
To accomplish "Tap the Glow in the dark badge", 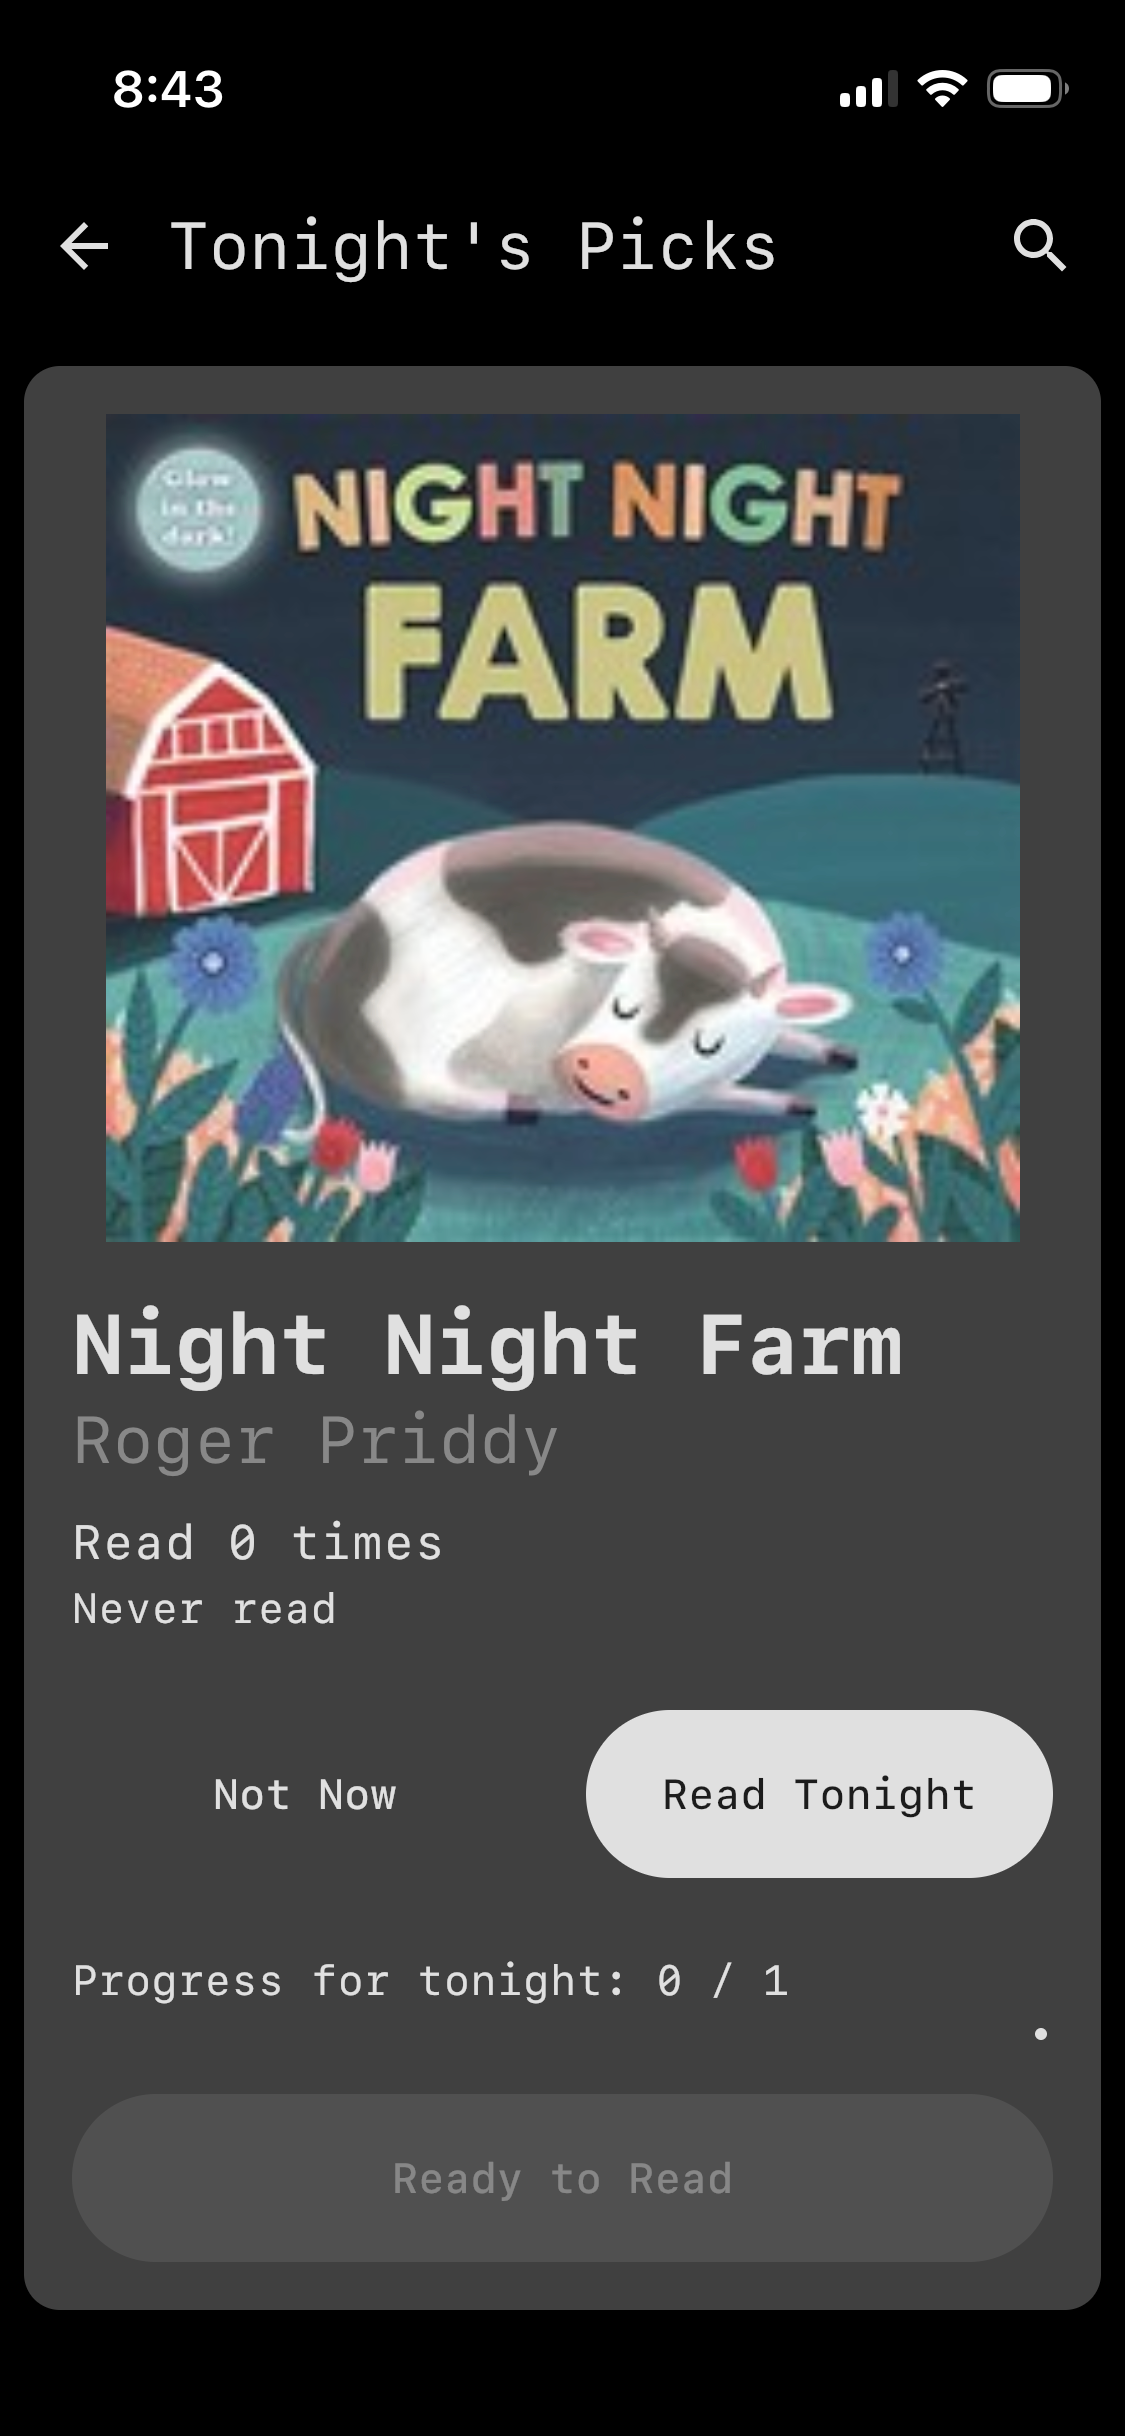I will [198, 508].
